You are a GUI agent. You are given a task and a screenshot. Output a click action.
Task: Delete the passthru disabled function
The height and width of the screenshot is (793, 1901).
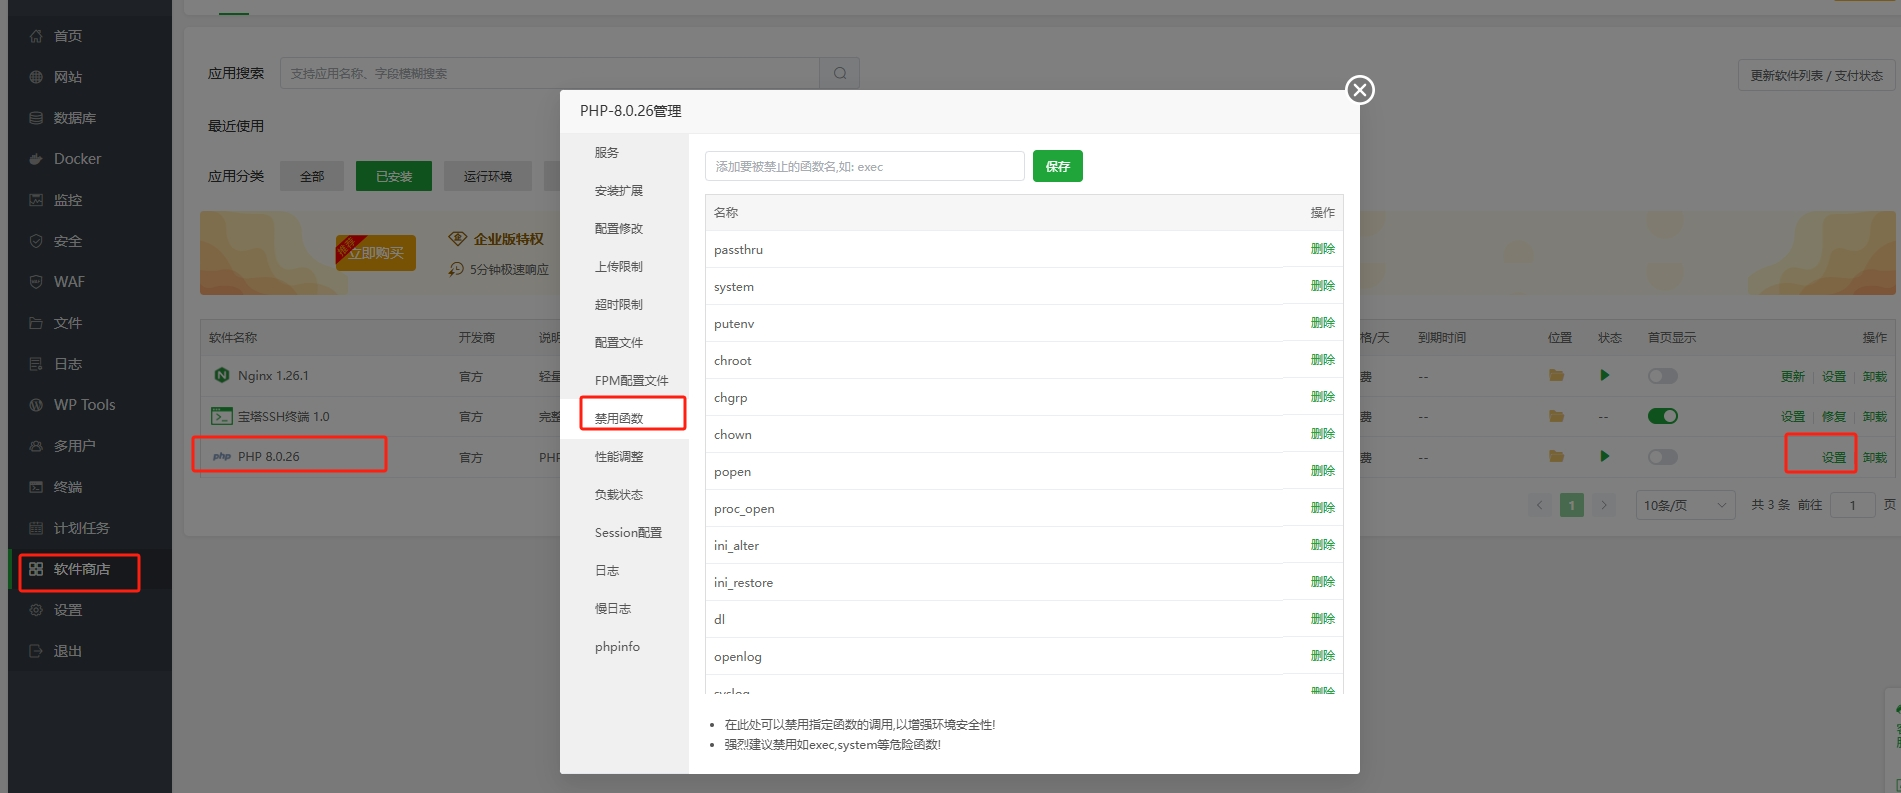click(x=1322, y=249)
